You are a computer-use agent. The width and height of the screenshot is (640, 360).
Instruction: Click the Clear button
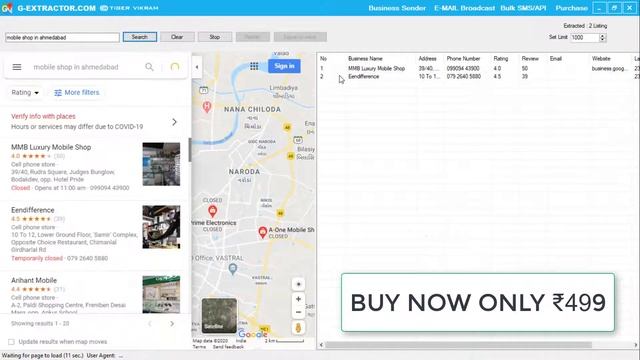(177, 37)
